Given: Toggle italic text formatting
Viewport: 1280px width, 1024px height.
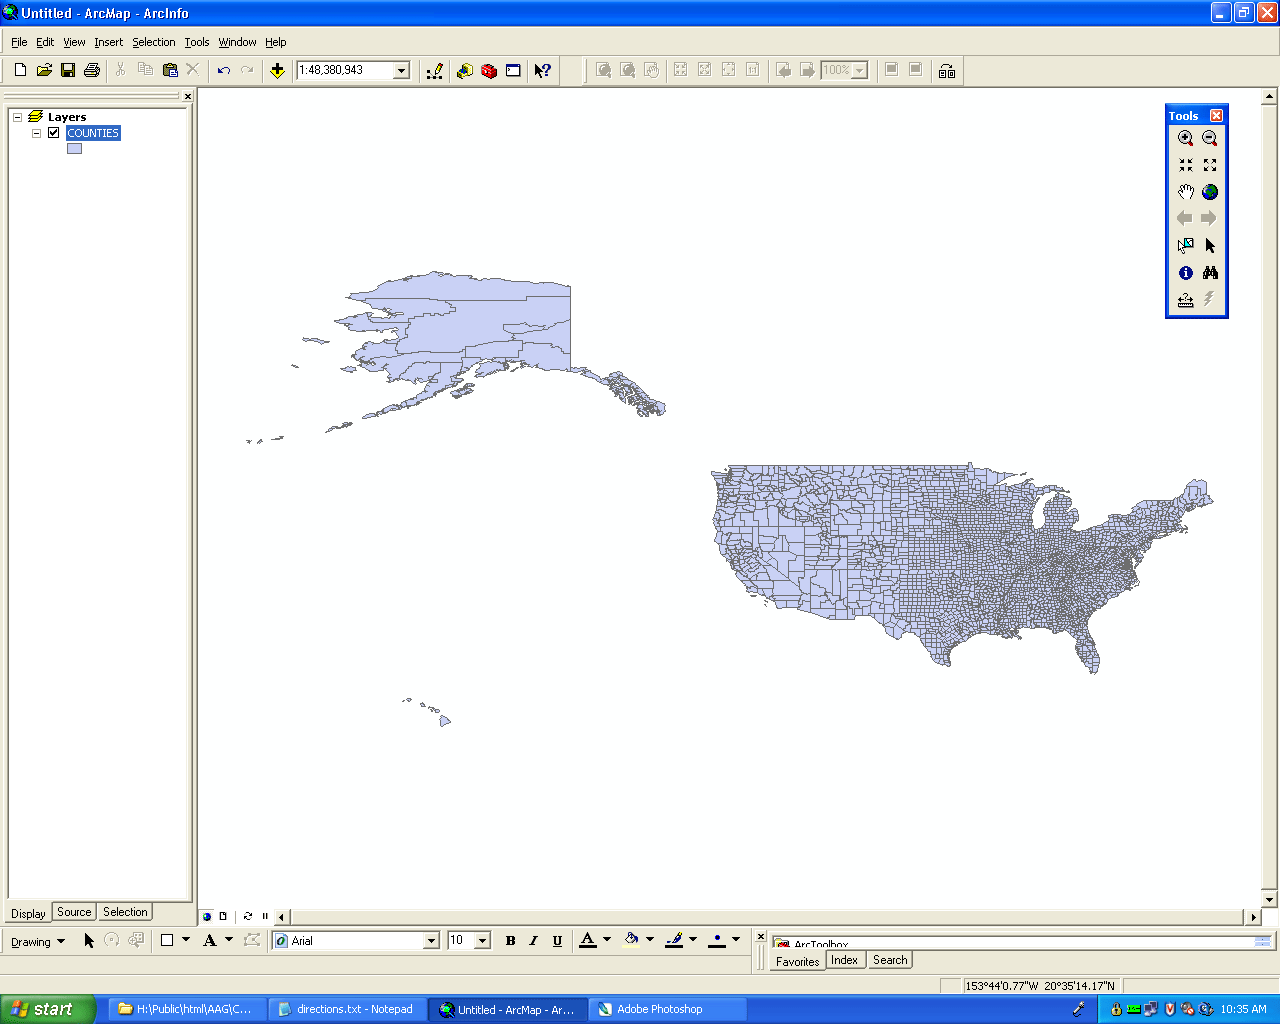Looking at the screenshot, I should click(x=533, y=941).
